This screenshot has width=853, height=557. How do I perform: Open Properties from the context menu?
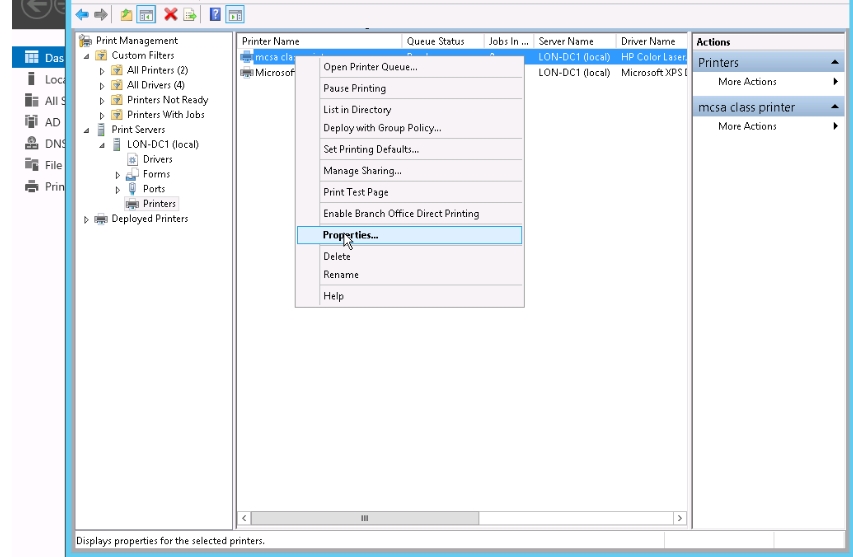pos(409,235)
